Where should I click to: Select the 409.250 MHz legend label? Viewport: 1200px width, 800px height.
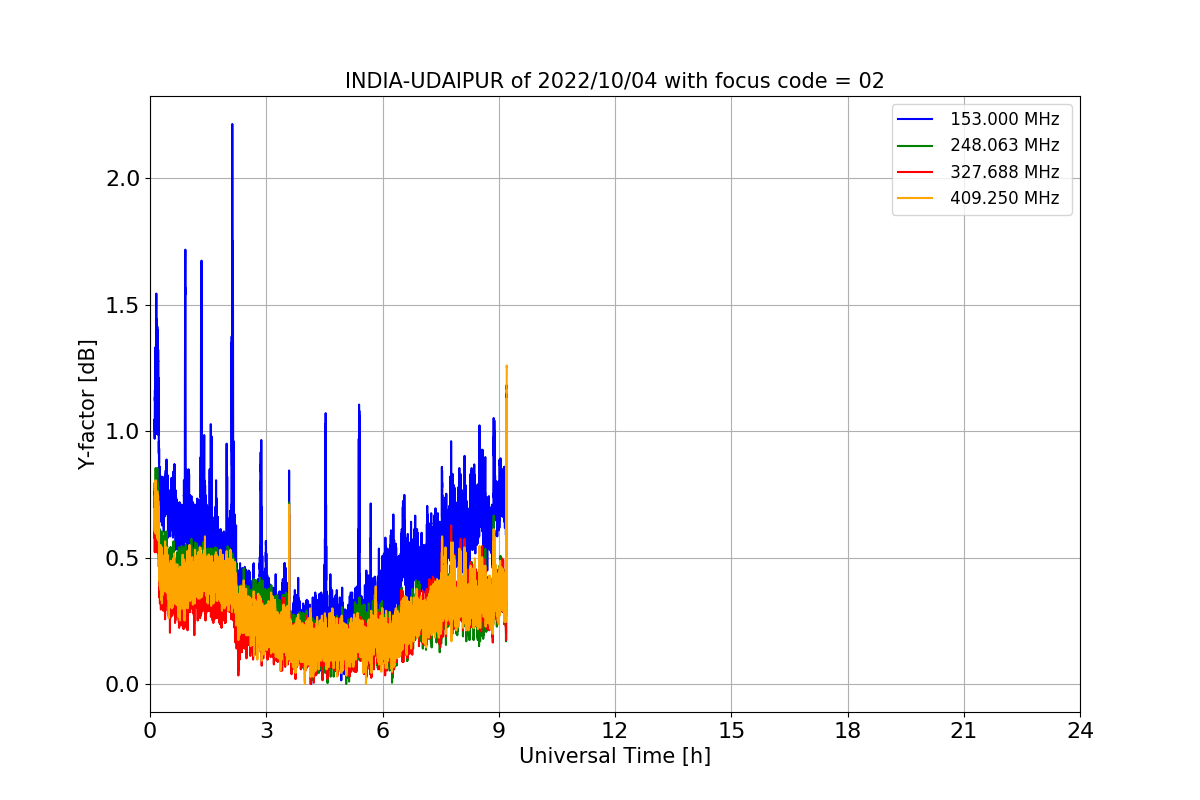1004,198
